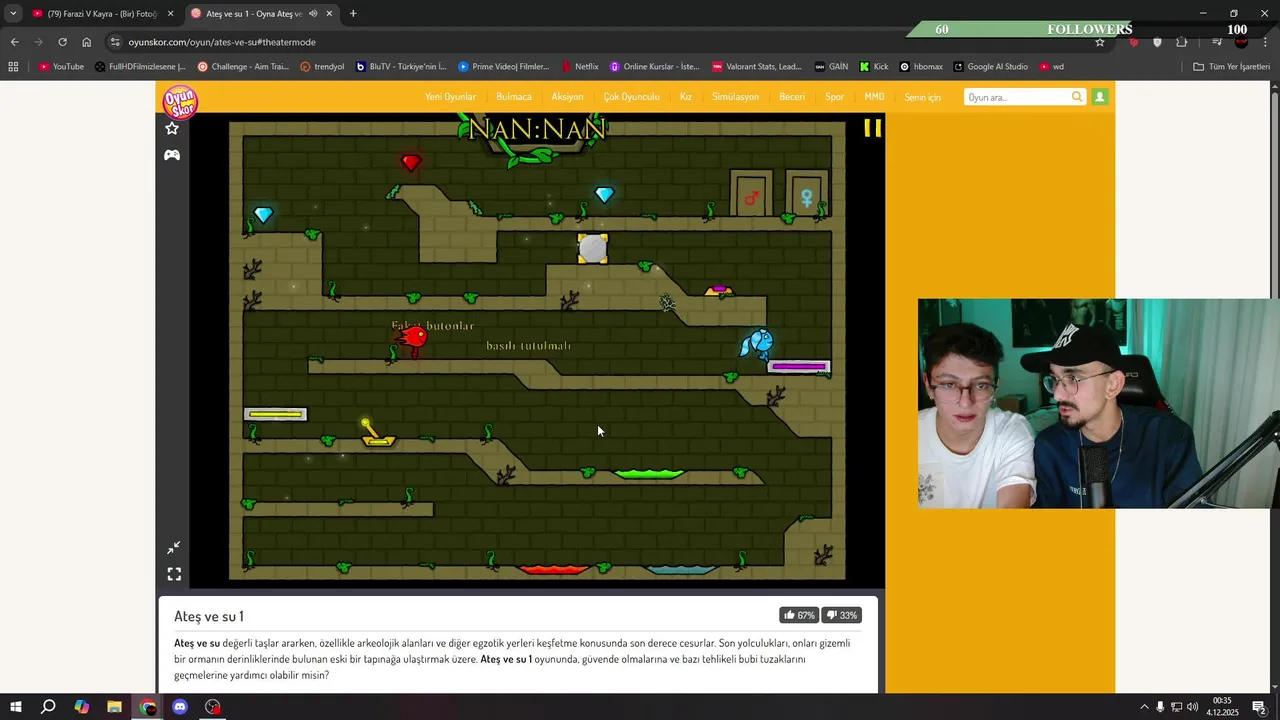Open Prime Video bookmark
The image size is (1280, 720).
click(504, 67)
